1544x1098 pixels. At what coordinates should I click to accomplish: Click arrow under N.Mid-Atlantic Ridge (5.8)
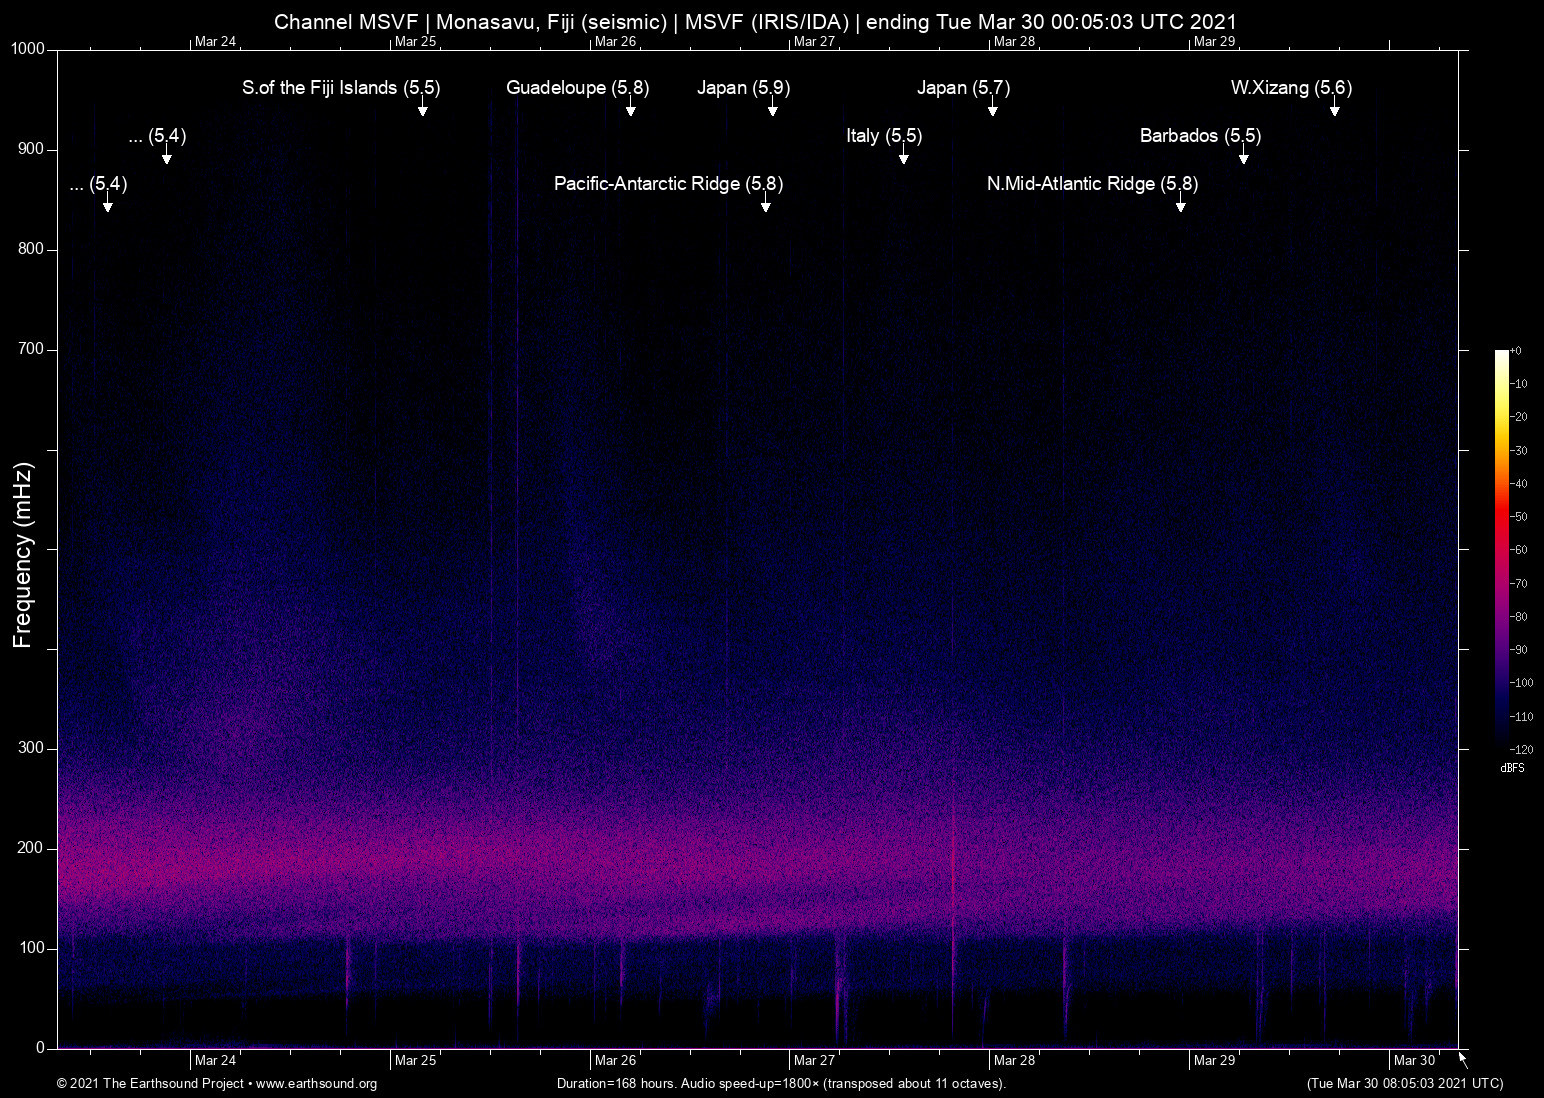(x=1181, y=205)
